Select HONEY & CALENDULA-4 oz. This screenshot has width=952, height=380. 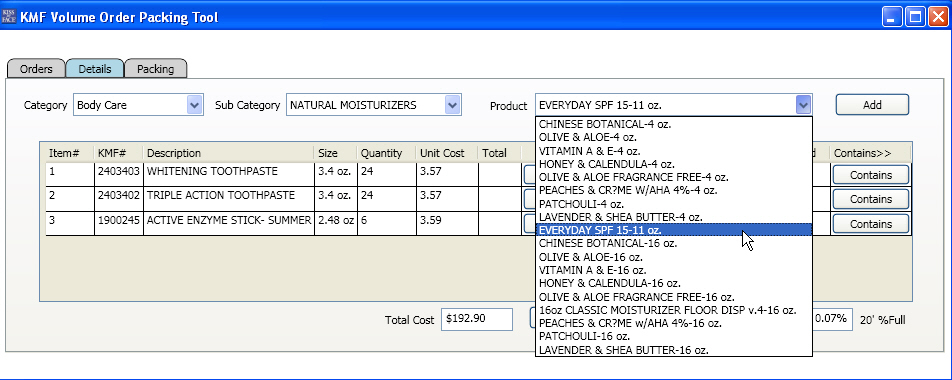673,164
